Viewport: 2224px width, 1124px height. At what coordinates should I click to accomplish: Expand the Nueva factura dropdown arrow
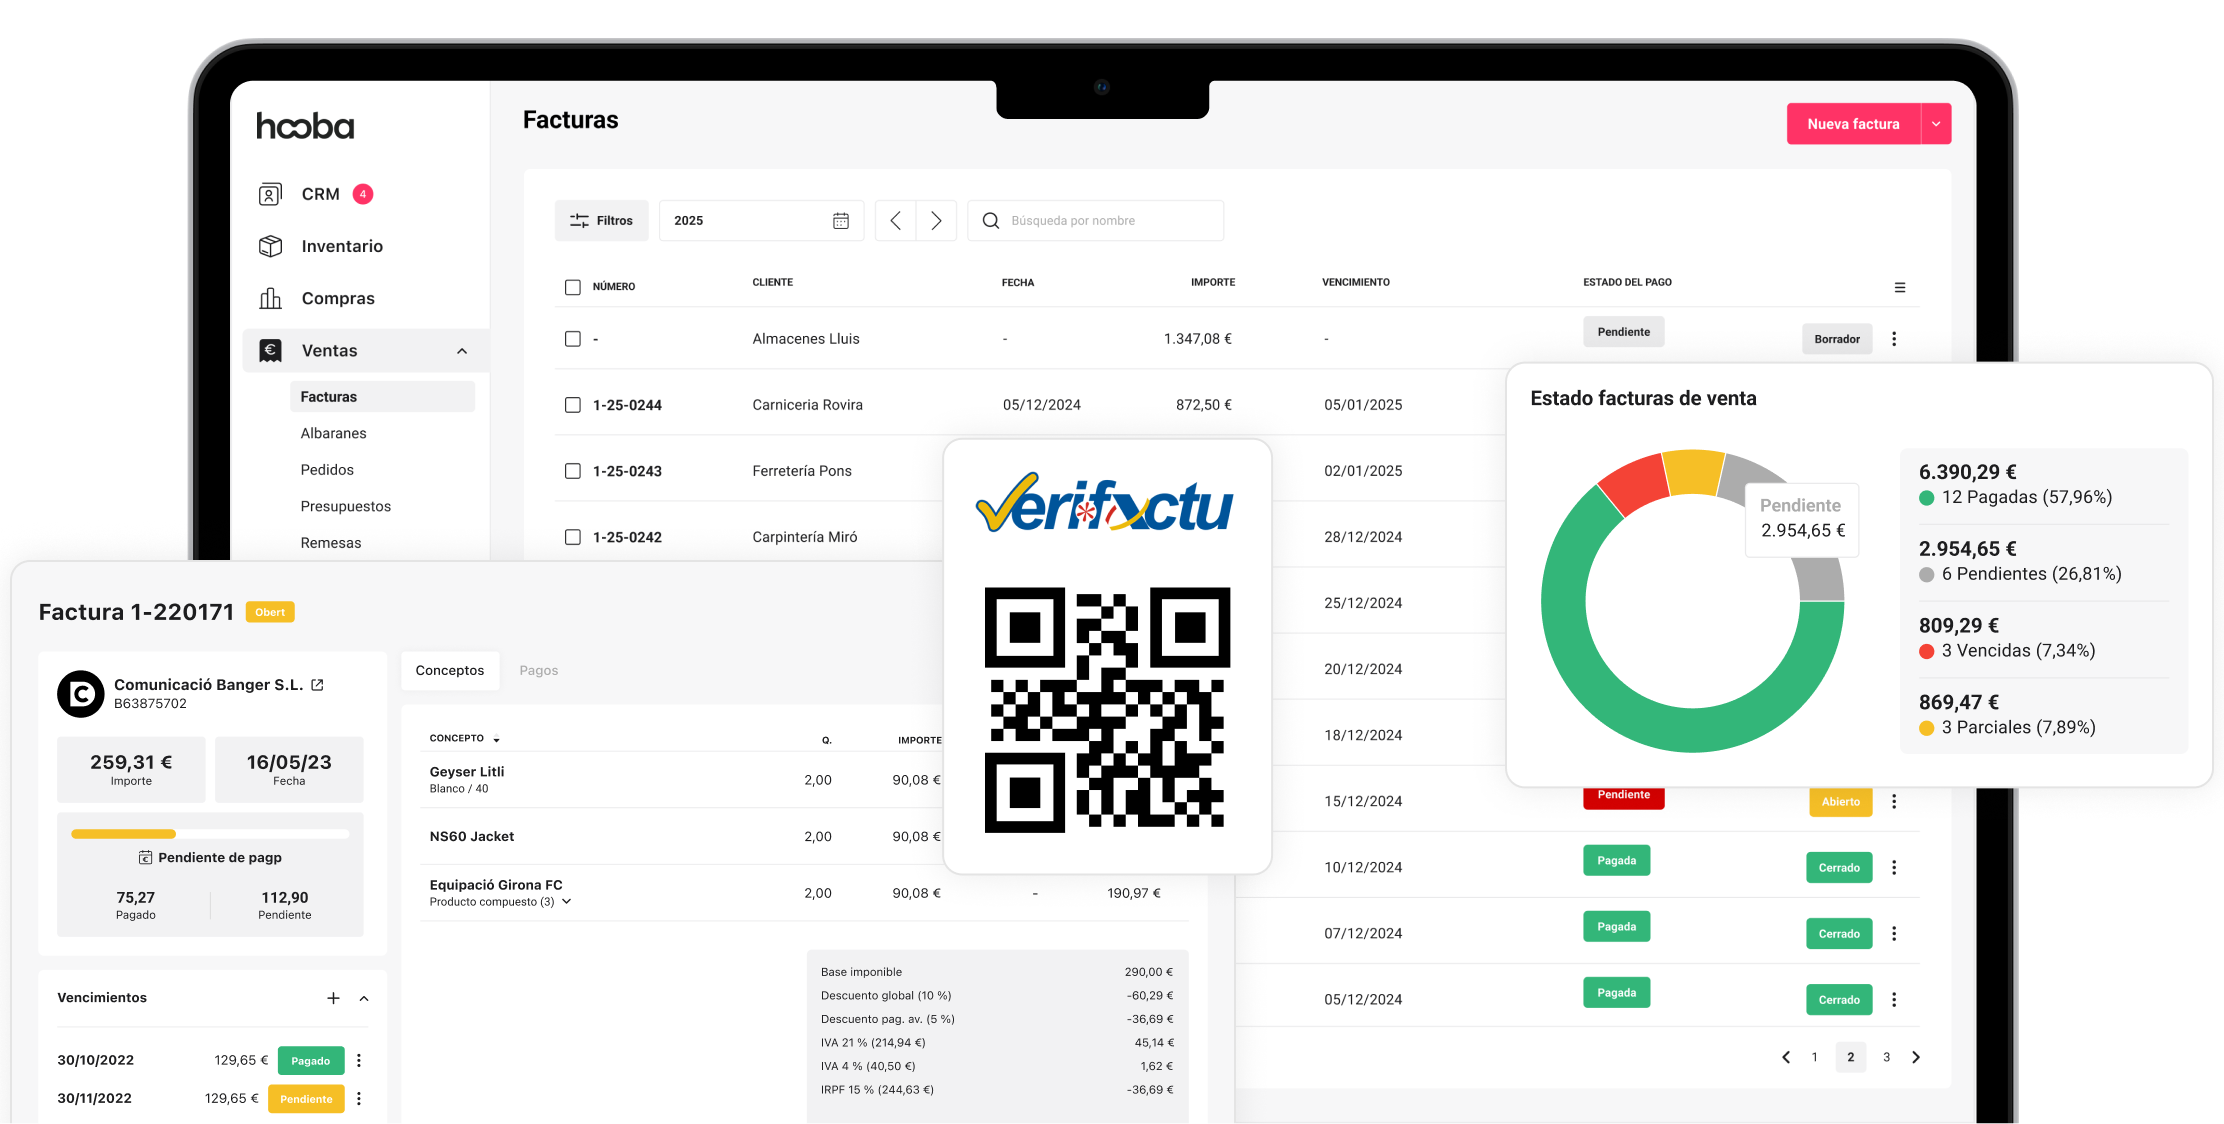tap(1936, 124)
